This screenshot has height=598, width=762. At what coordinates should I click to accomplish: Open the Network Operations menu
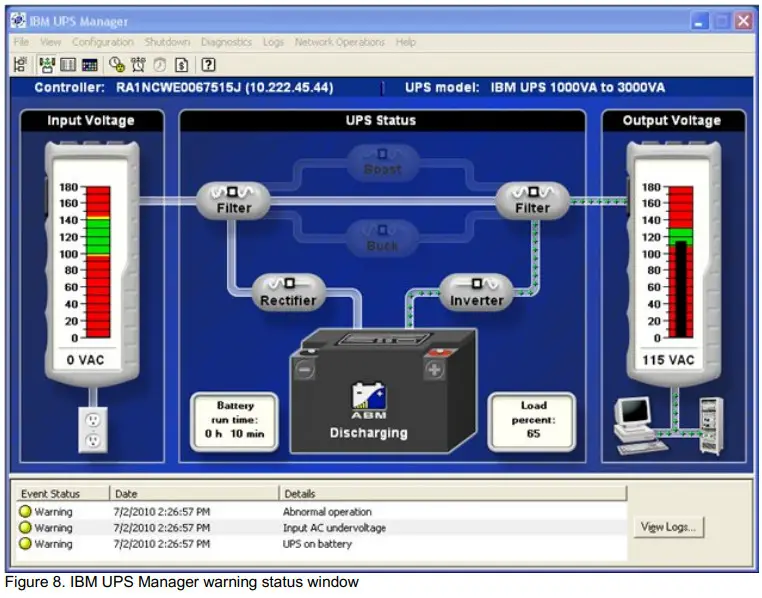(x=339, y=42)
